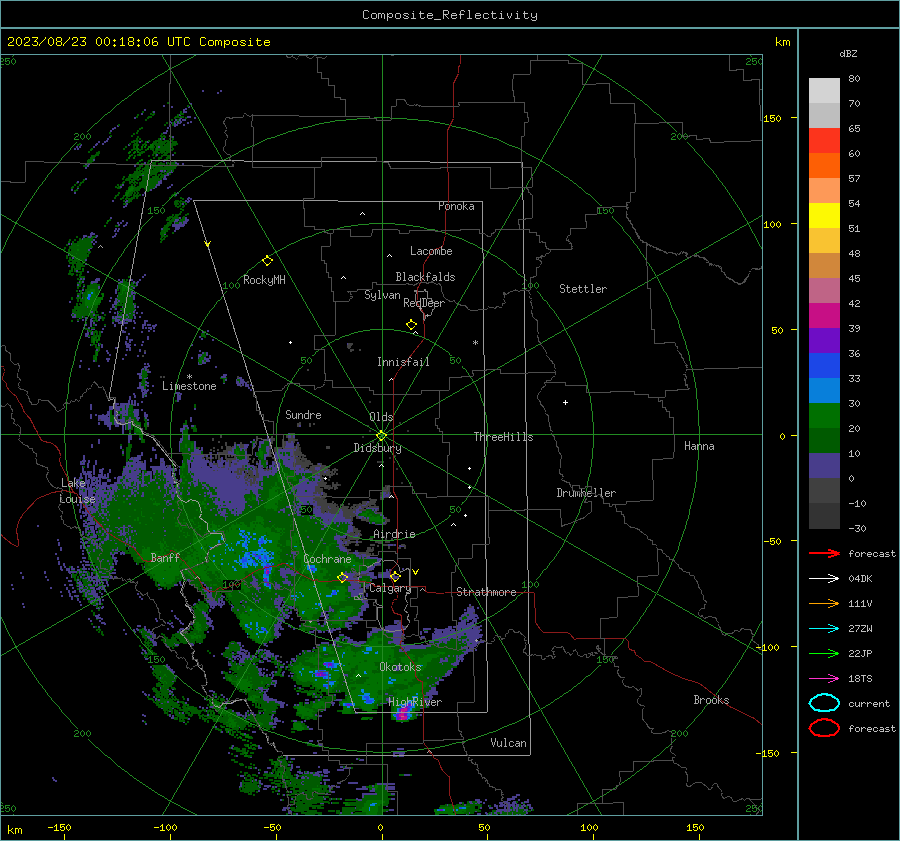This screenshot has height=841, width=900.
Task: Select the yellow diamond marker above RockyMH
Action: pos(267,261)
